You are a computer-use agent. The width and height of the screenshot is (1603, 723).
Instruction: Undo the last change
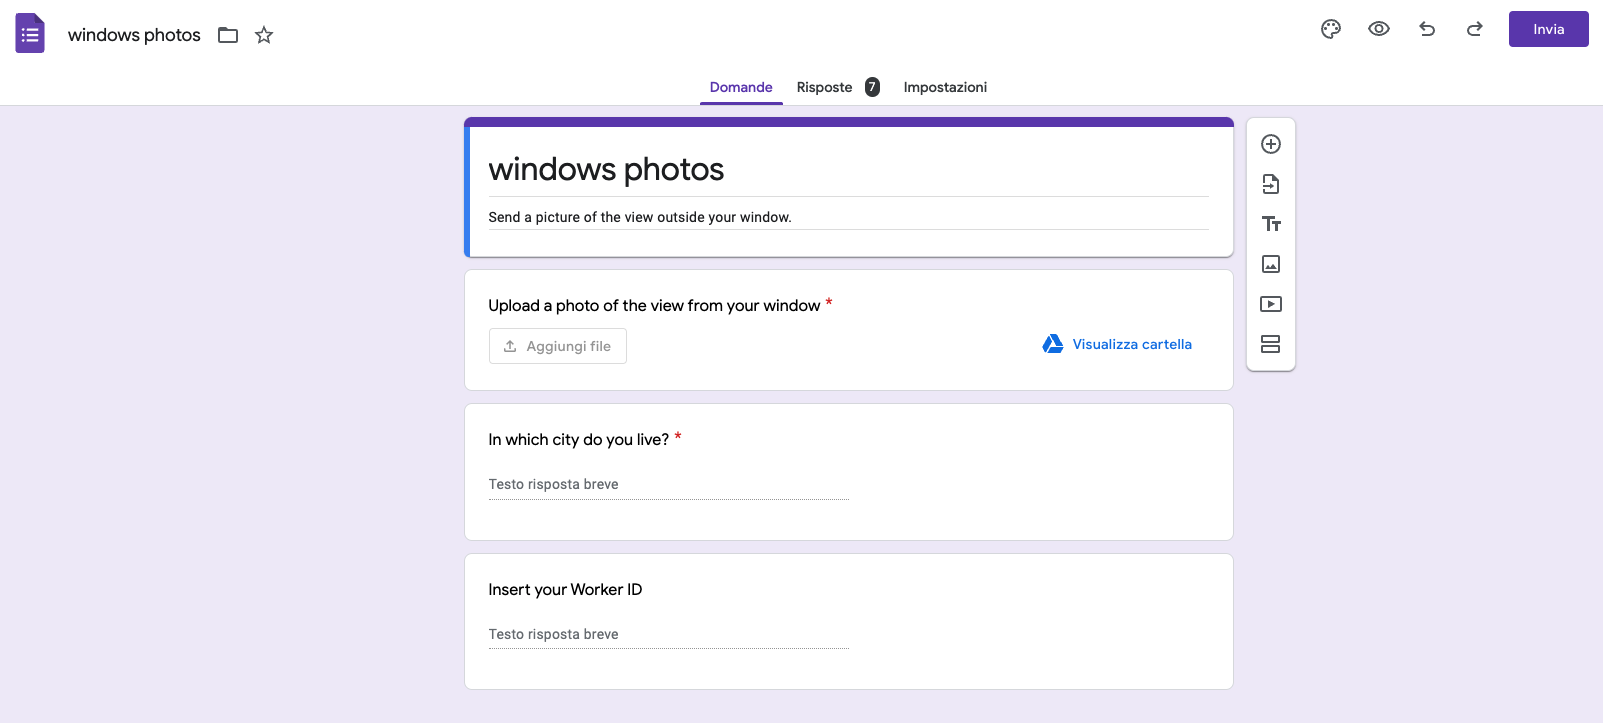(1427, 29)
